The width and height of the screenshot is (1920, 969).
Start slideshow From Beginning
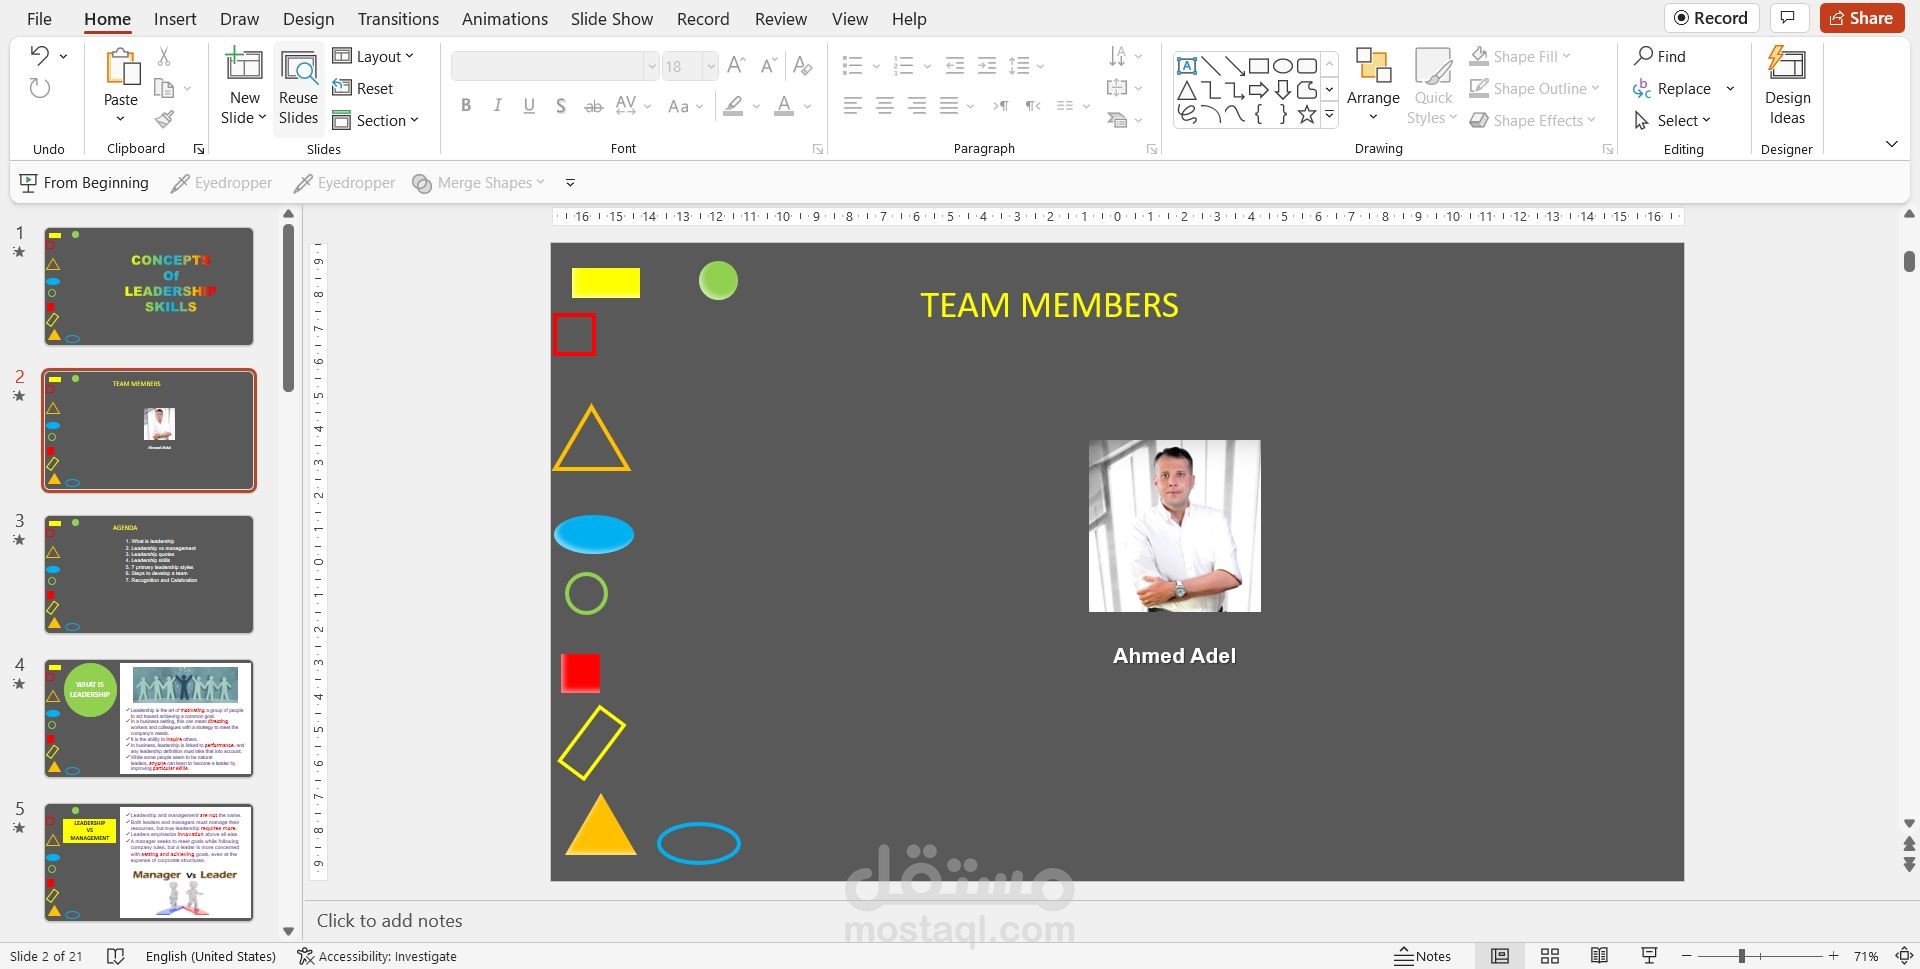84,183
